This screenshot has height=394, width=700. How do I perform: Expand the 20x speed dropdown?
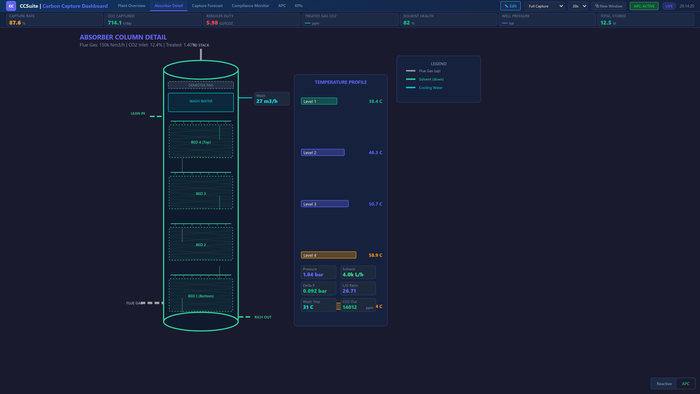click(579, 6)
